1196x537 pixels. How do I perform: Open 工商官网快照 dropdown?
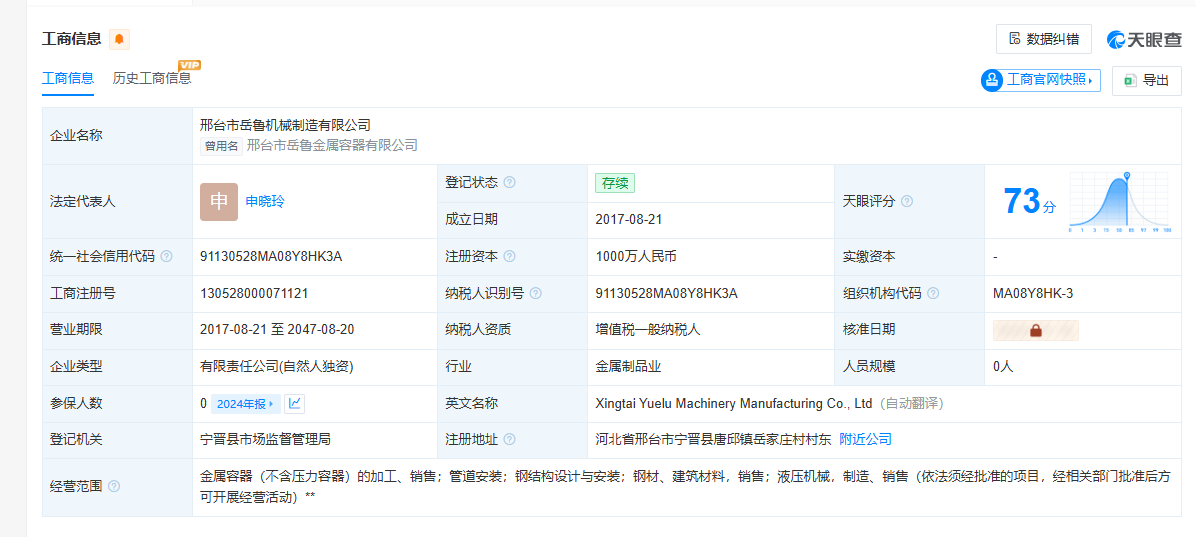click(1040, 80)
